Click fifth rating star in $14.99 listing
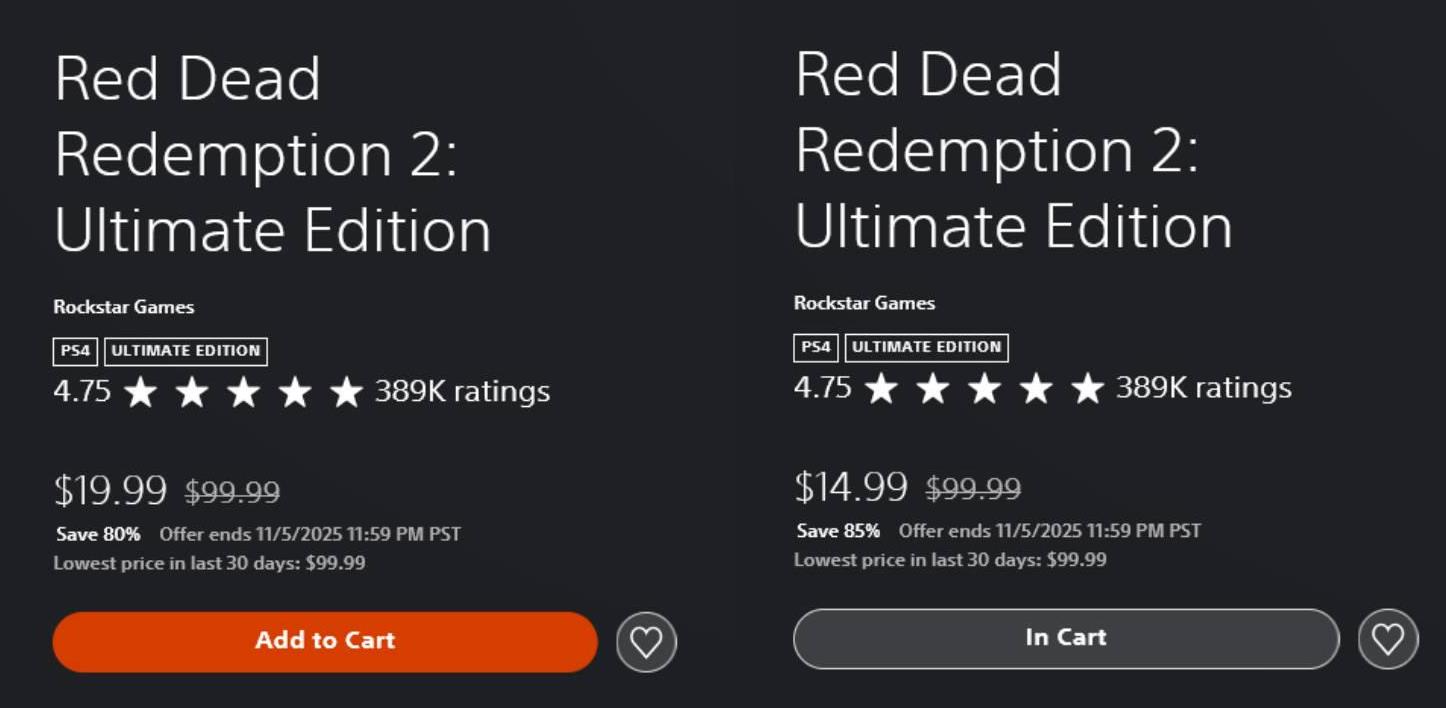1446x708 pixels. 1087,389
